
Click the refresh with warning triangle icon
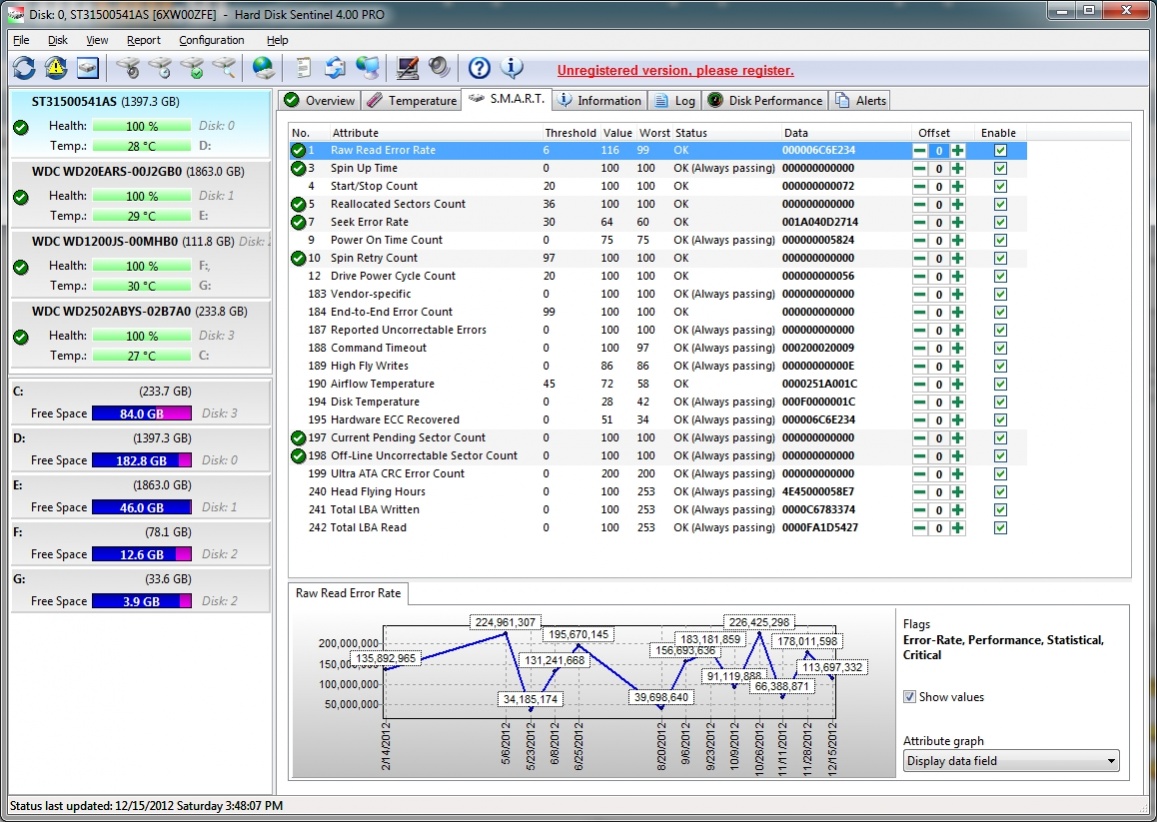(56, 67)
